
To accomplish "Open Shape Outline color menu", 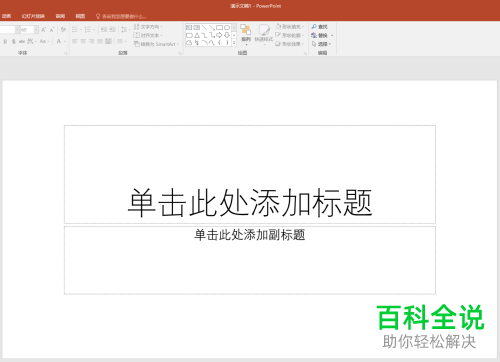I will click(289, 35).
